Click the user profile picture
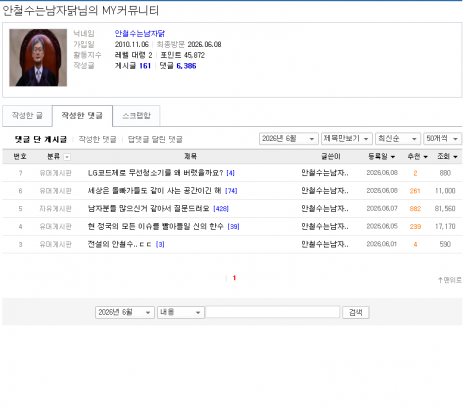The height and width of the screenshot is (408, 470). point(38,58)
